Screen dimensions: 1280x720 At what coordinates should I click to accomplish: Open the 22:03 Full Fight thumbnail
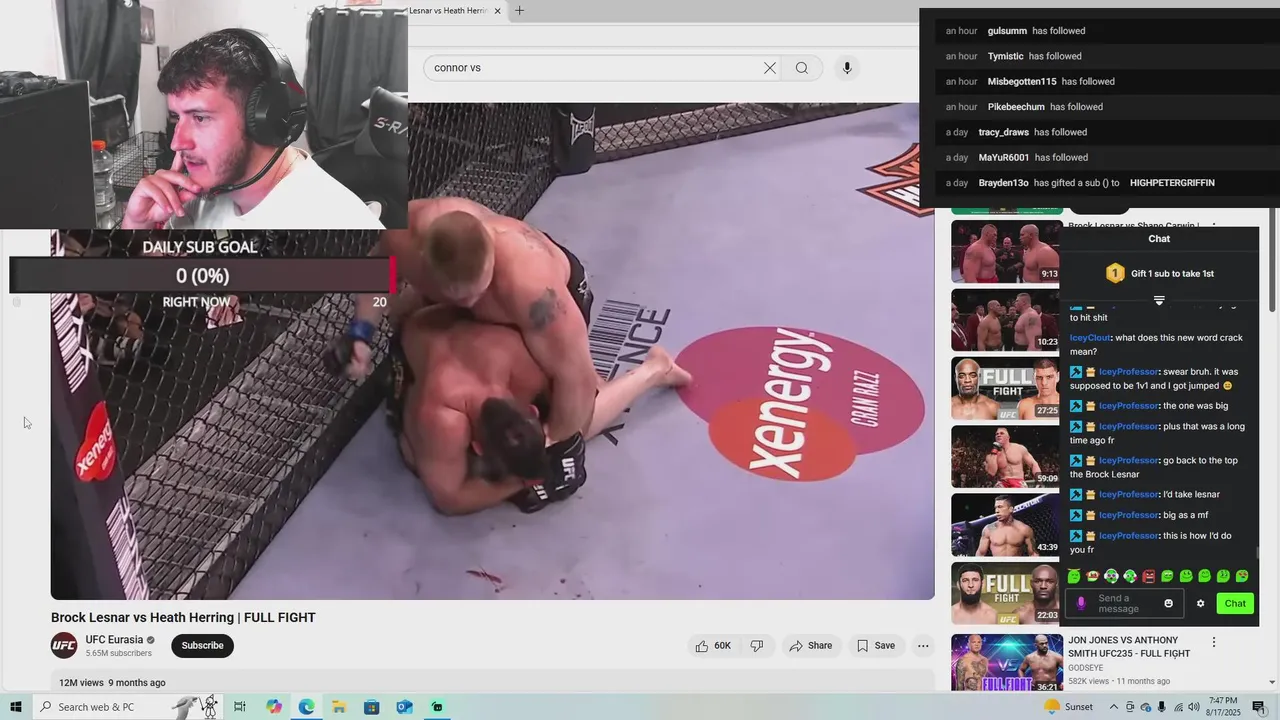[1006, 593]
